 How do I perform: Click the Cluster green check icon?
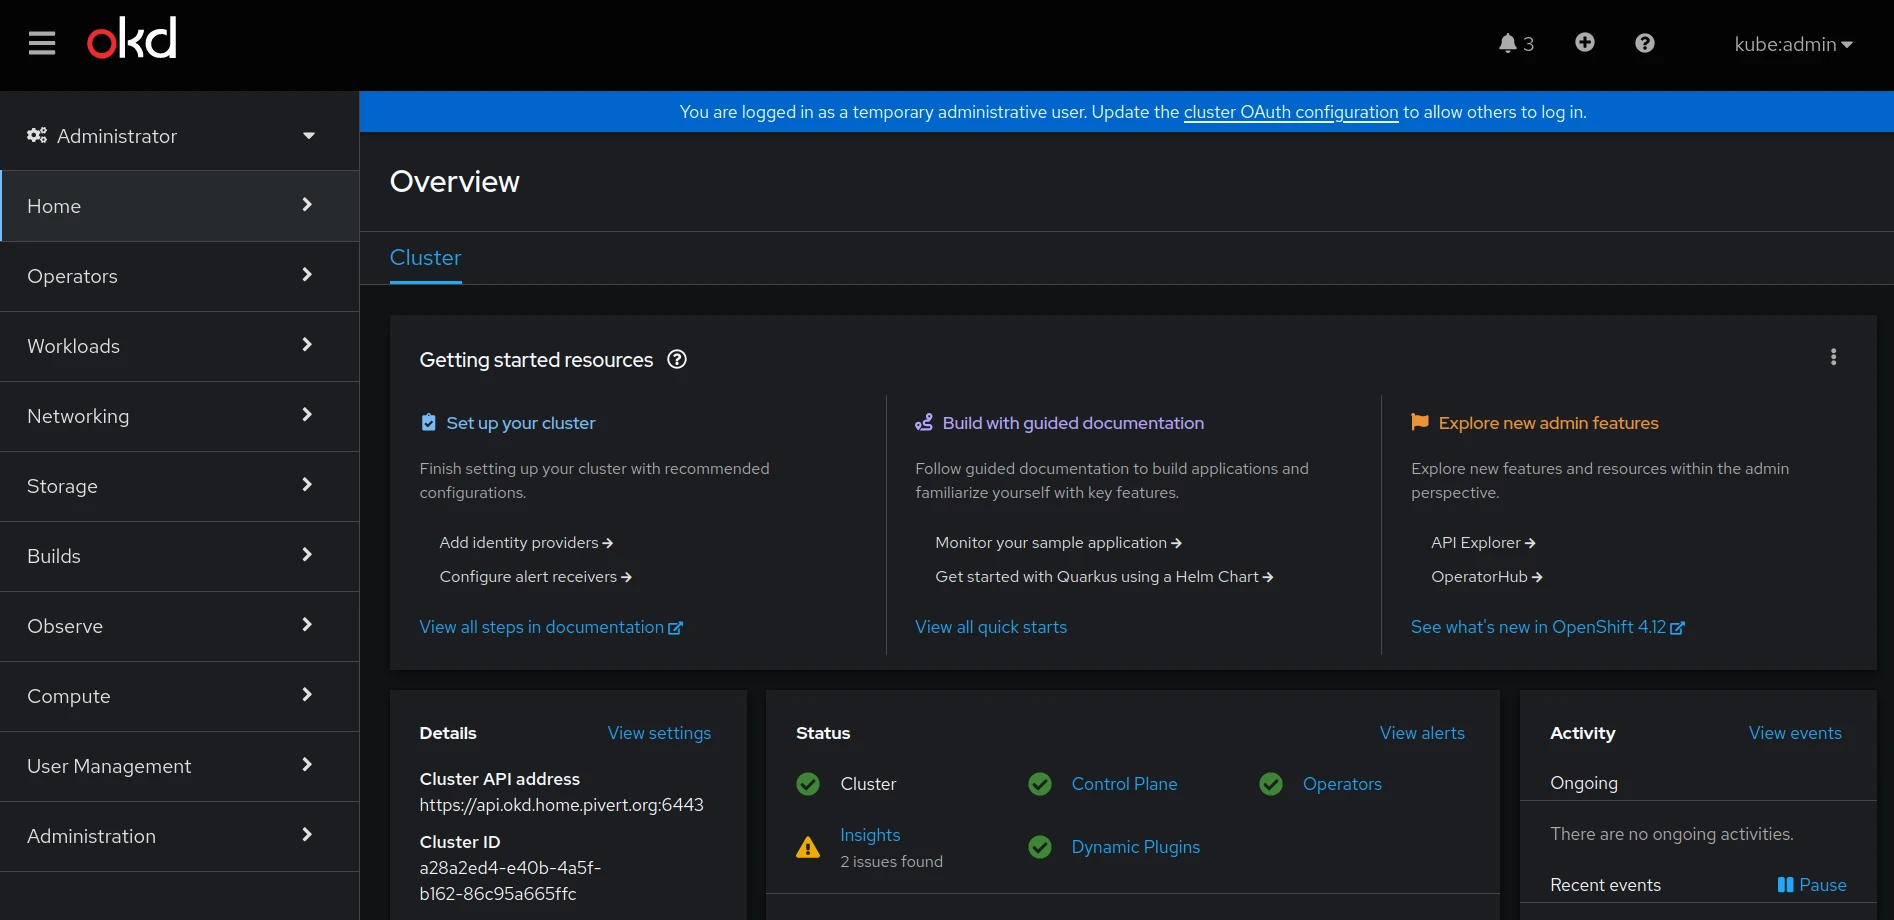pyautogui.click(x=808, y=784)
